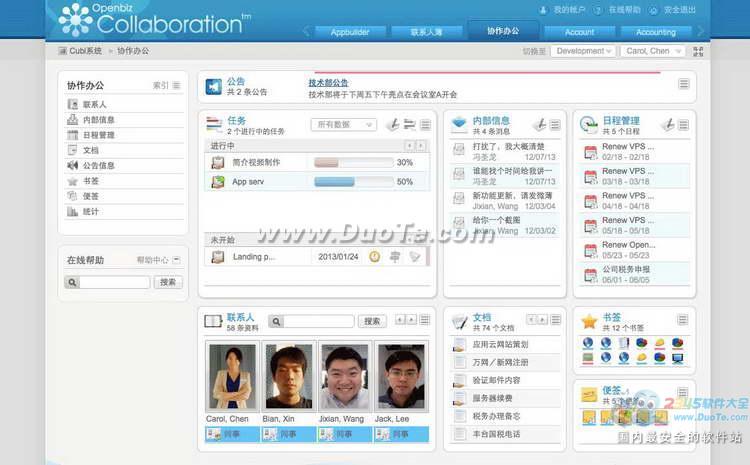This screenshot has width=750, height=465.
Task: Open the 文档 panel menu icon
Action: [x=555, y=320]
